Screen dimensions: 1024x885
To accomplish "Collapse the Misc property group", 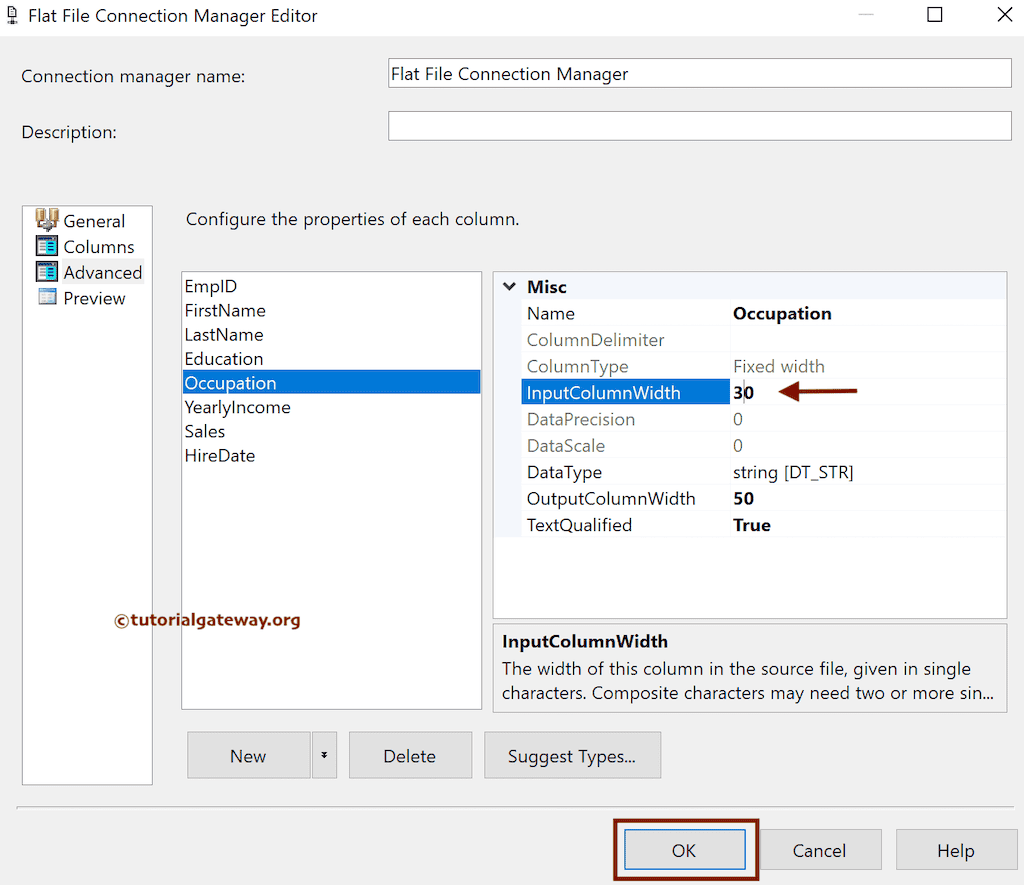I will (x=511, y=287).
